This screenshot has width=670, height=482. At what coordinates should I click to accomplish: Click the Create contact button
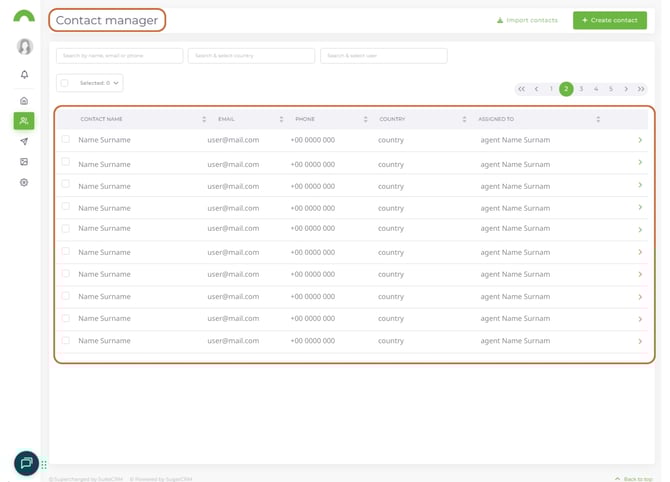[x=610, y=20]
